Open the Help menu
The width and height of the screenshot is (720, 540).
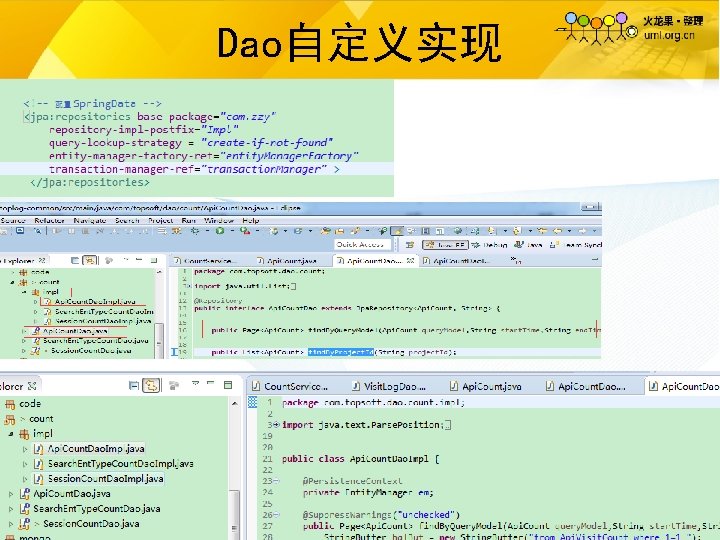pos(251,220)
